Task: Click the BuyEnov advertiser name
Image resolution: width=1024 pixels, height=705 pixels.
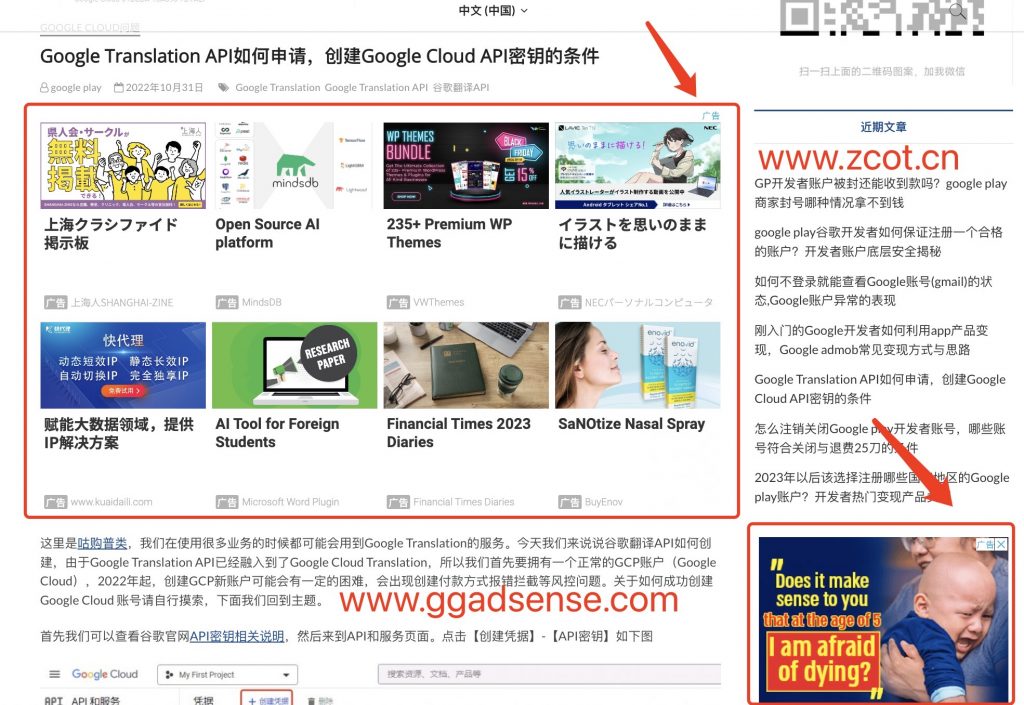Action: [x=604, y=502]
